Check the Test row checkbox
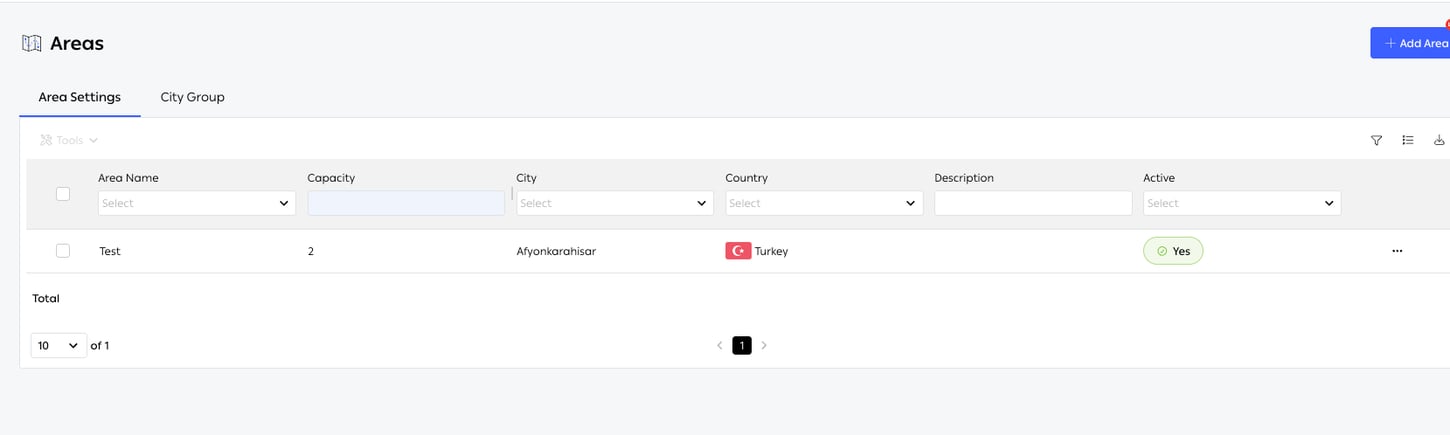This screenshot has width=1450, height=435. pyautogui.click(x=63, y=251)
